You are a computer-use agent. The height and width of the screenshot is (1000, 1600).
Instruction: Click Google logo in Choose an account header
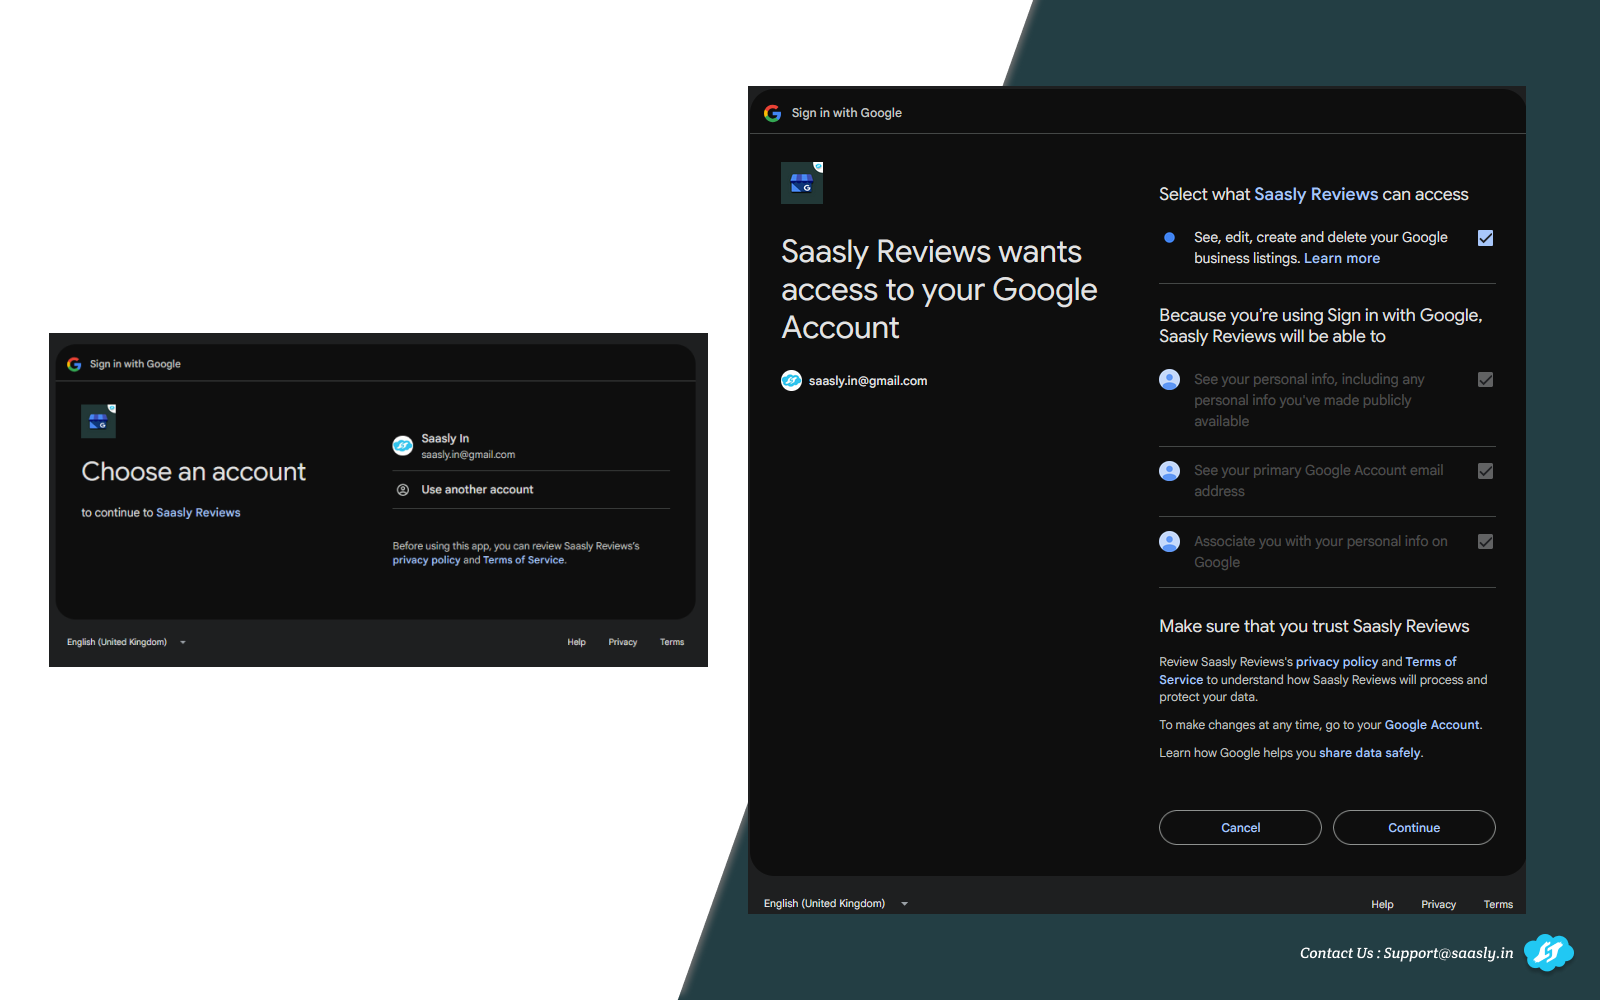pos(74,364)
